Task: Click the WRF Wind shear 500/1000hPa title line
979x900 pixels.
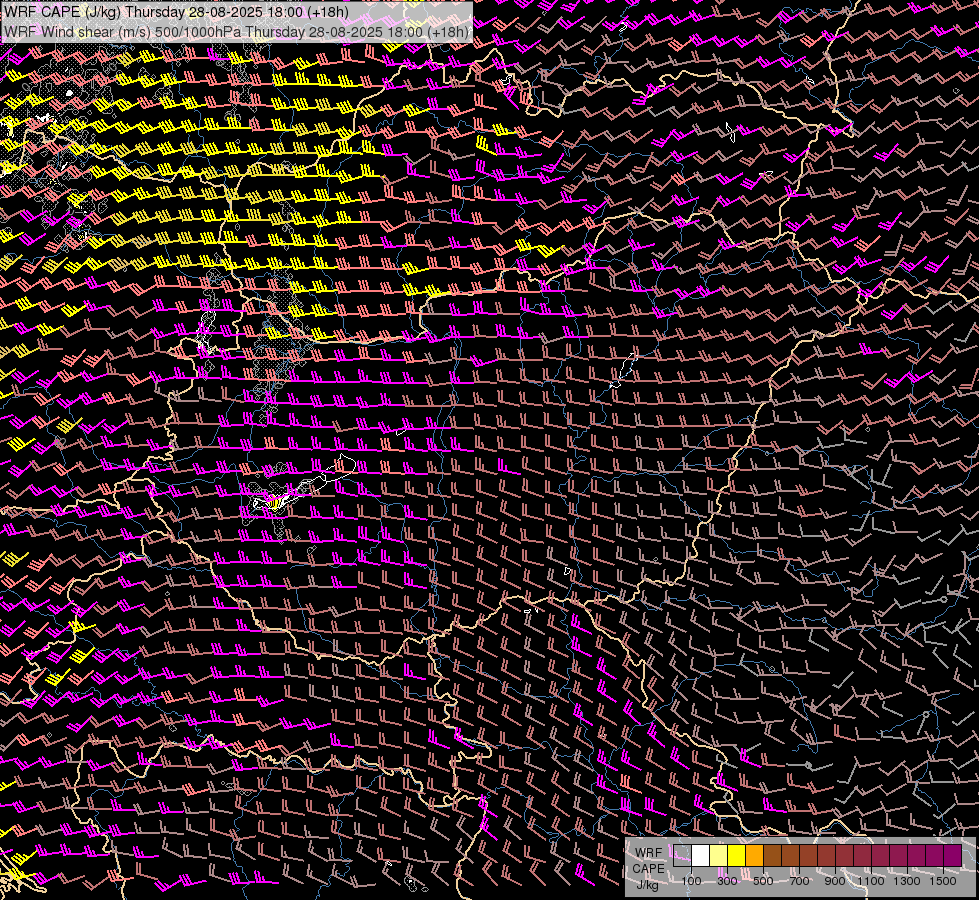Action: pos(236,32)
